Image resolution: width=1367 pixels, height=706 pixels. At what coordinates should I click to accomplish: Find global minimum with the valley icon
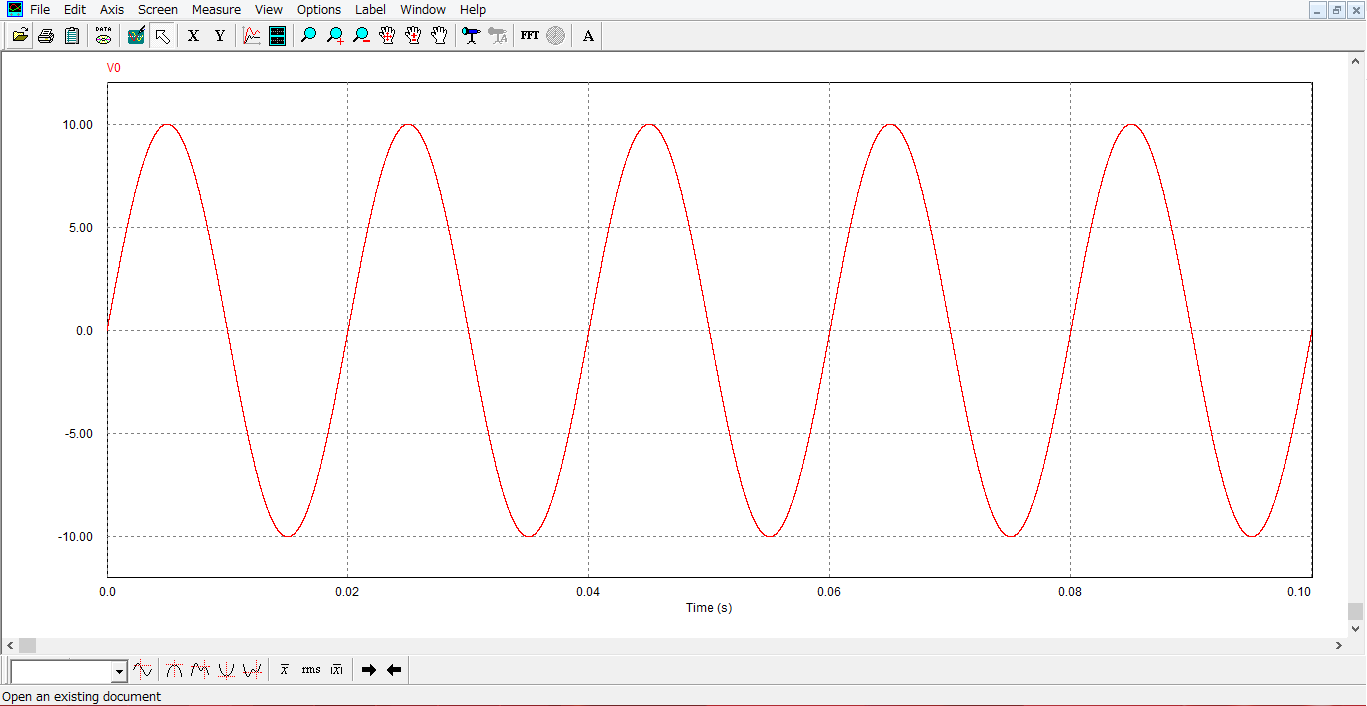coord(226,670)
